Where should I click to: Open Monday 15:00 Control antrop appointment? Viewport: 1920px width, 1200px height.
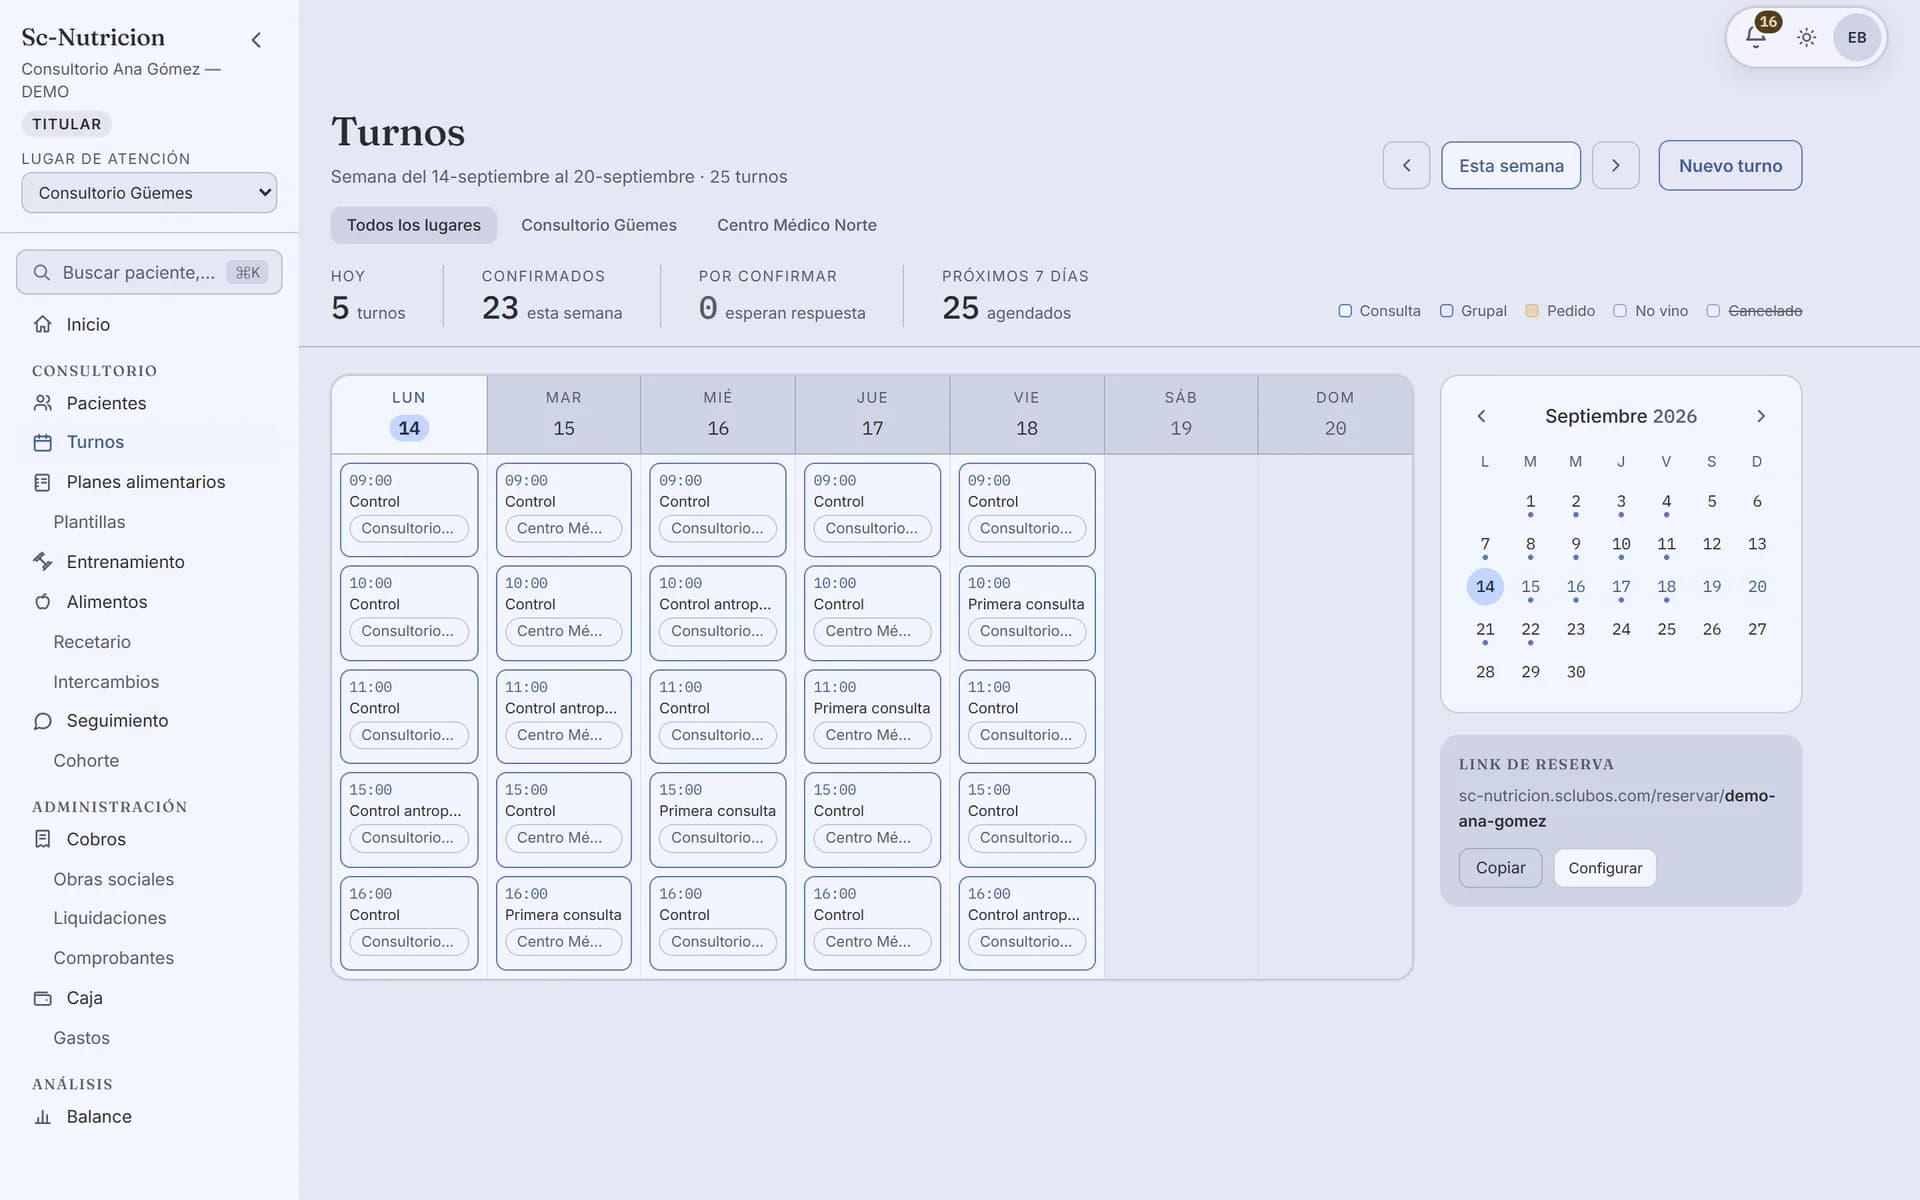click(409, 820)
